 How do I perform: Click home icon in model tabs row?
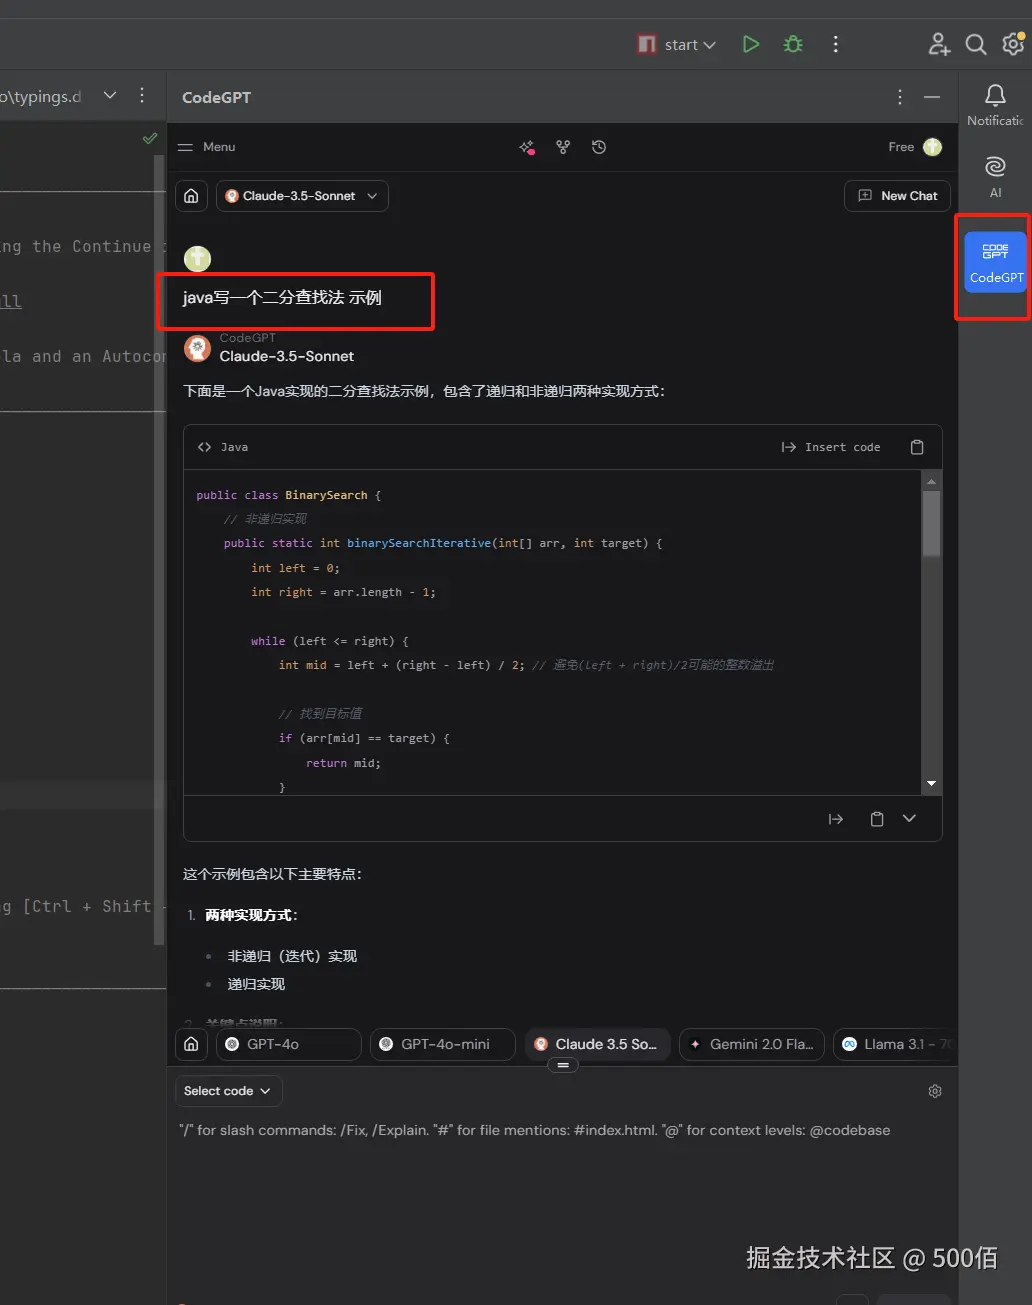pos(191,1044)
